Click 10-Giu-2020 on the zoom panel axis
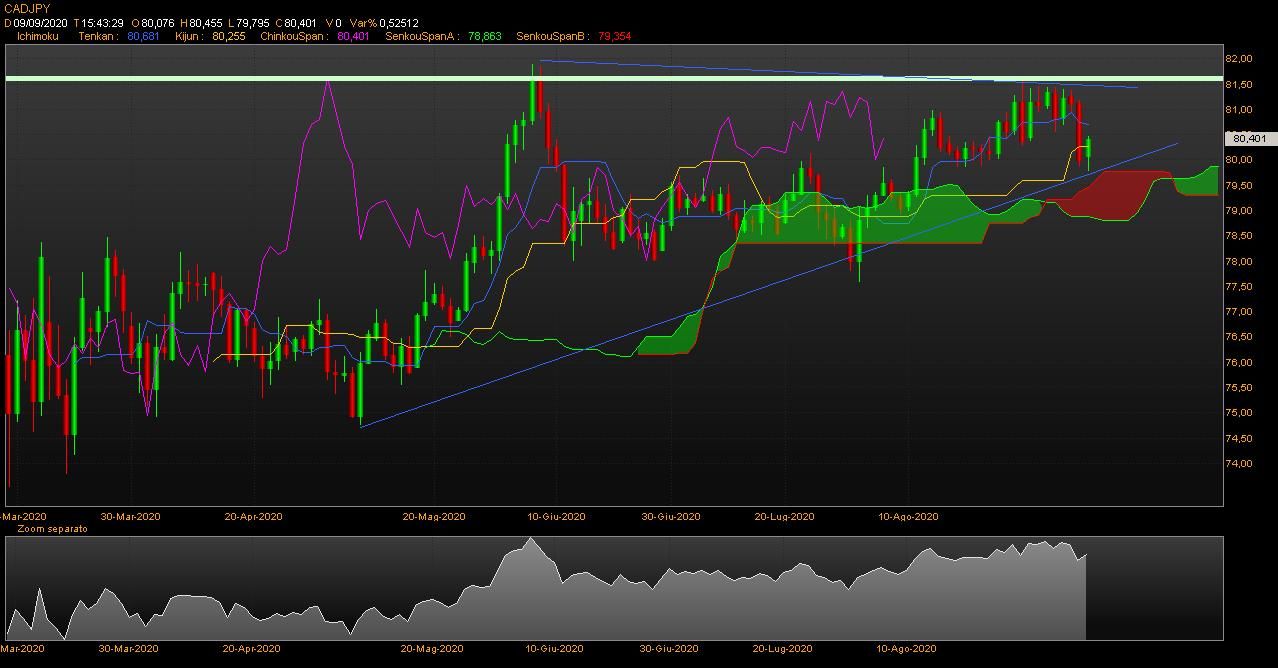This screenshot has height=668, width=1278. click(555, 648)
